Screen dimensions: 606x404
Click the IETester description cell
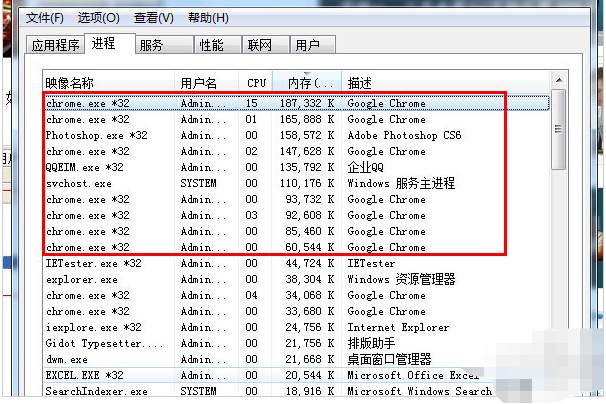pyautogui.click(x=371, y=263)
